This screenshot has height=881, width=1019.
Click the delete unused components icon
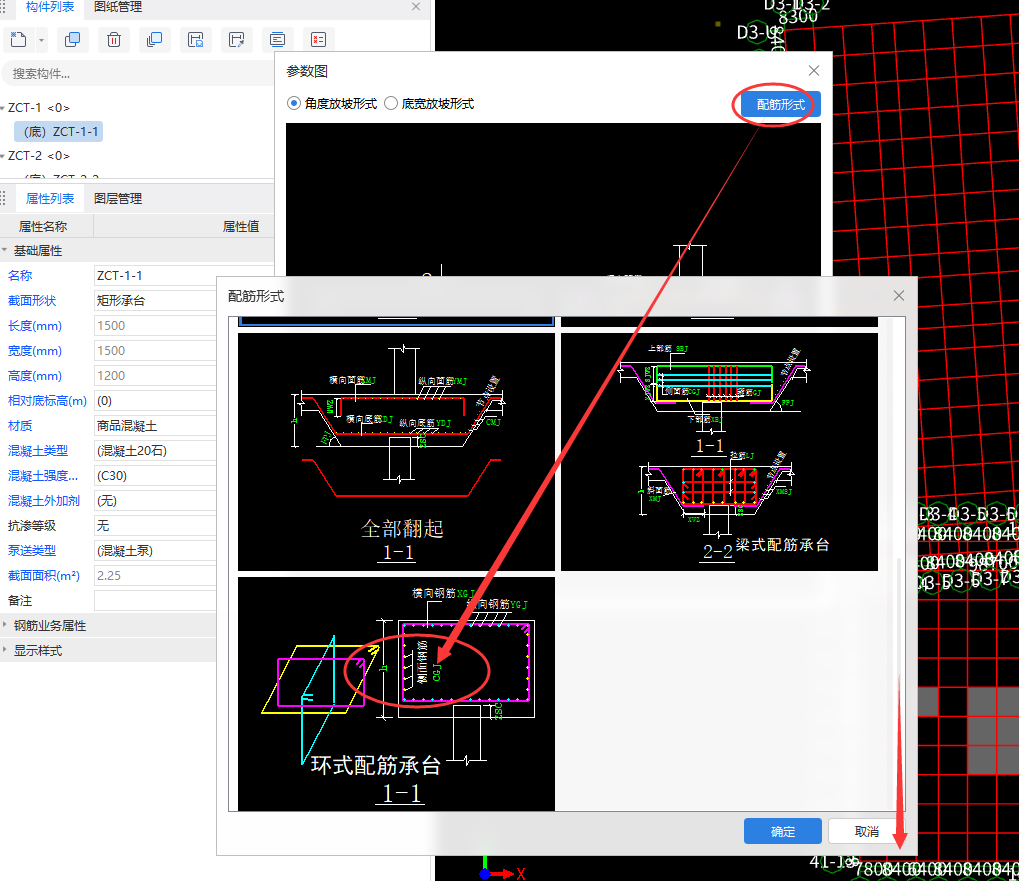coord(318,40)
